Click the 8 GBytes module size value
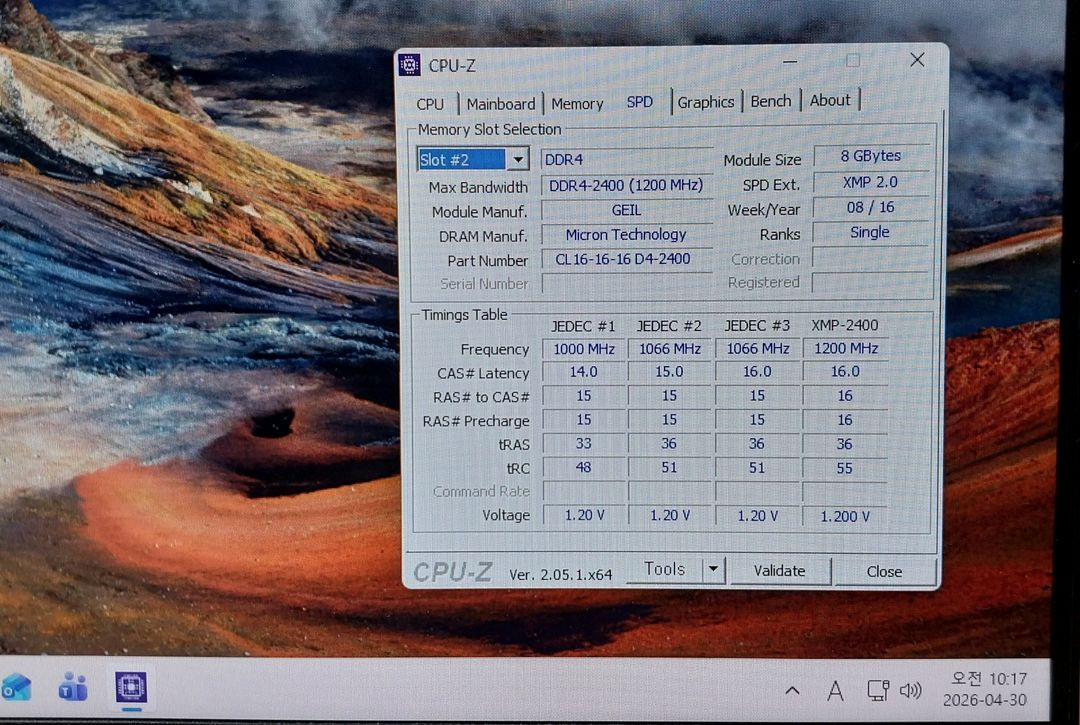1080x725 pixels. (871, 156)
